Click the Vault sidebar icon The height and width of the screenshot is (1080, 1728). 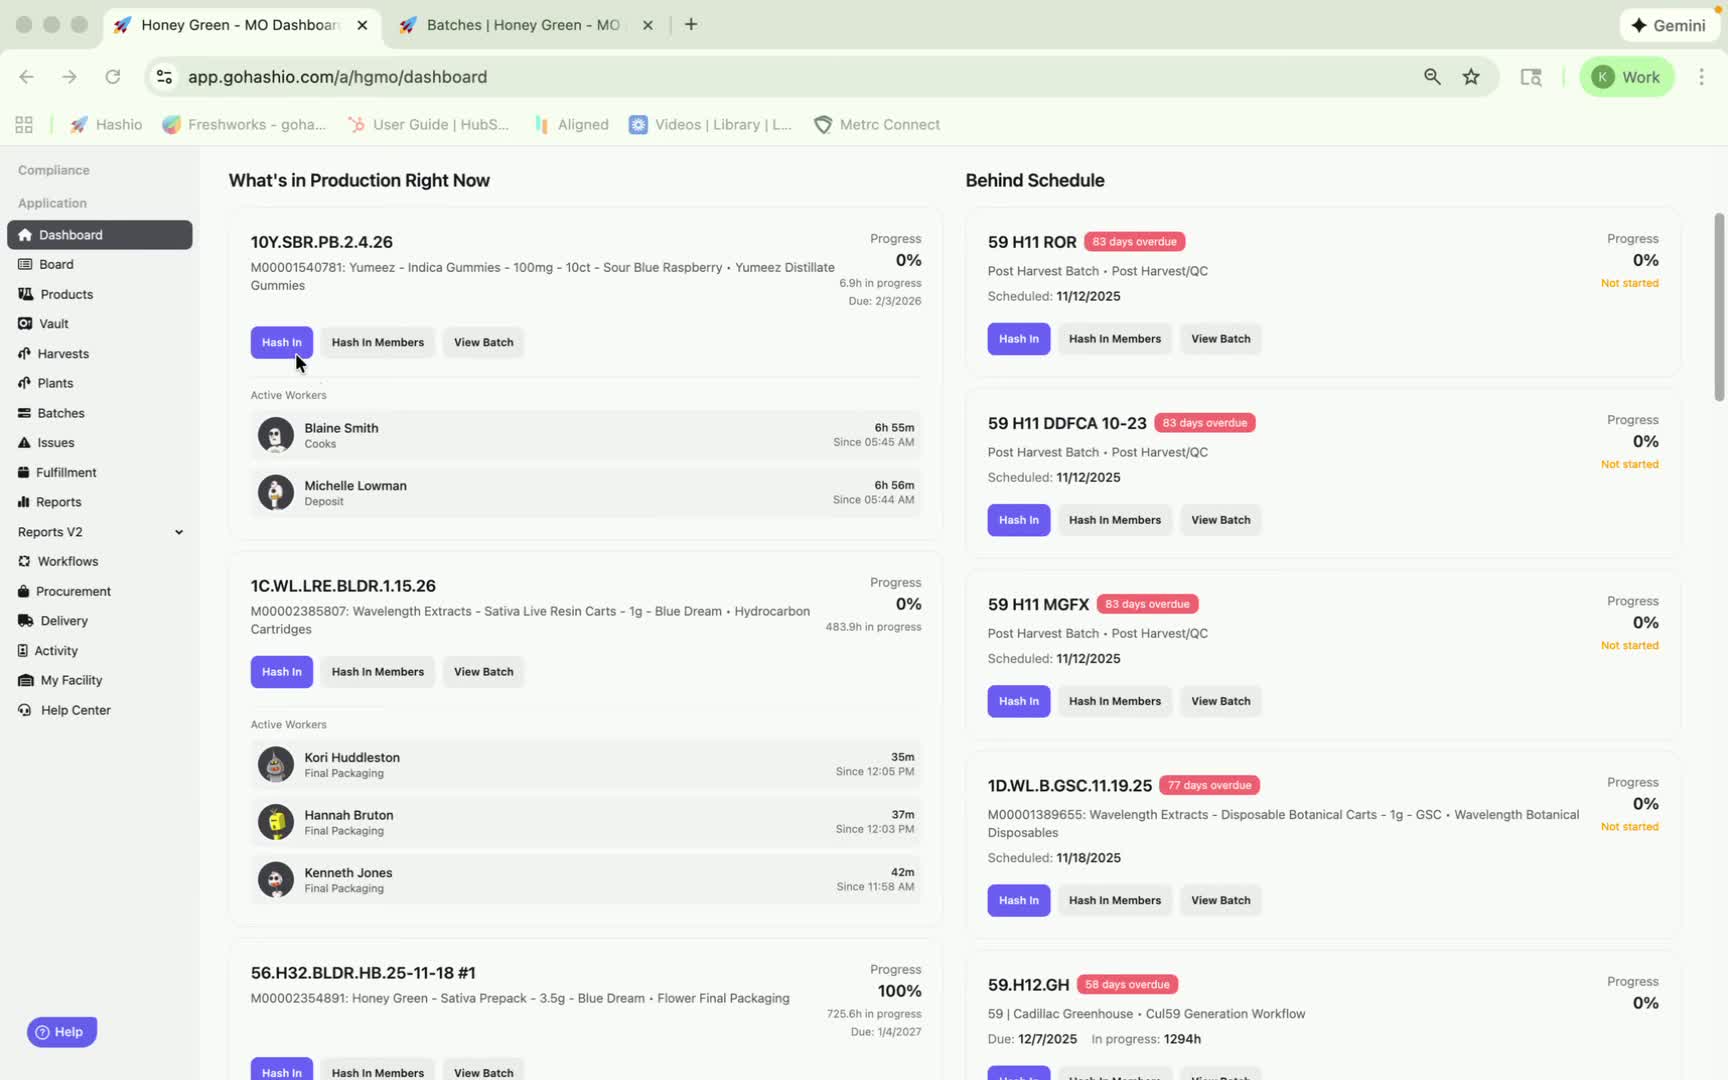[x=25, y=324]
